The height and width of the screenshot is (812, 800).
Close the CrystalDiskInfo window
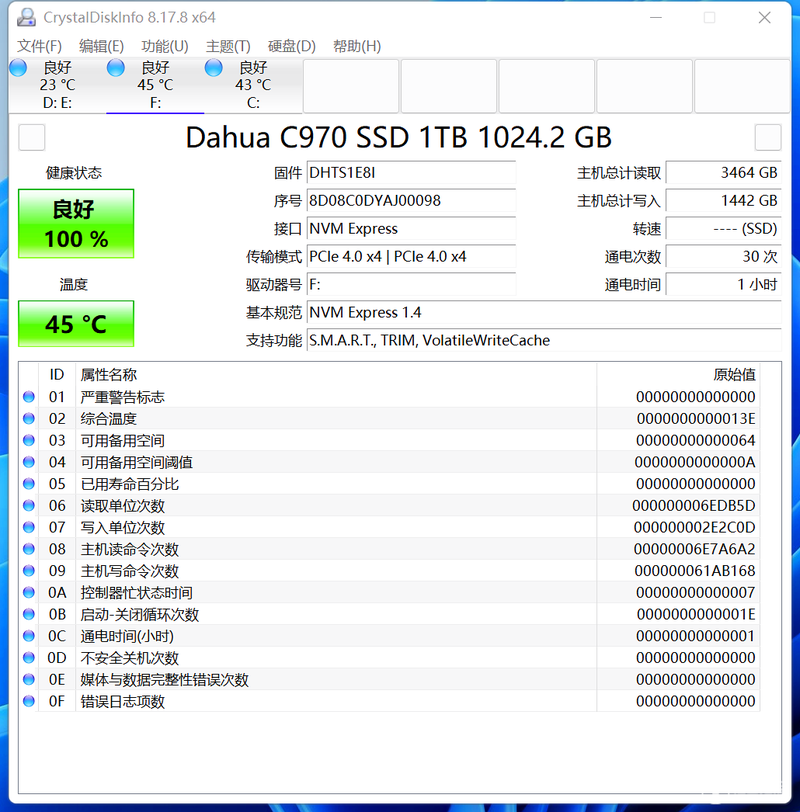point(764,18)
